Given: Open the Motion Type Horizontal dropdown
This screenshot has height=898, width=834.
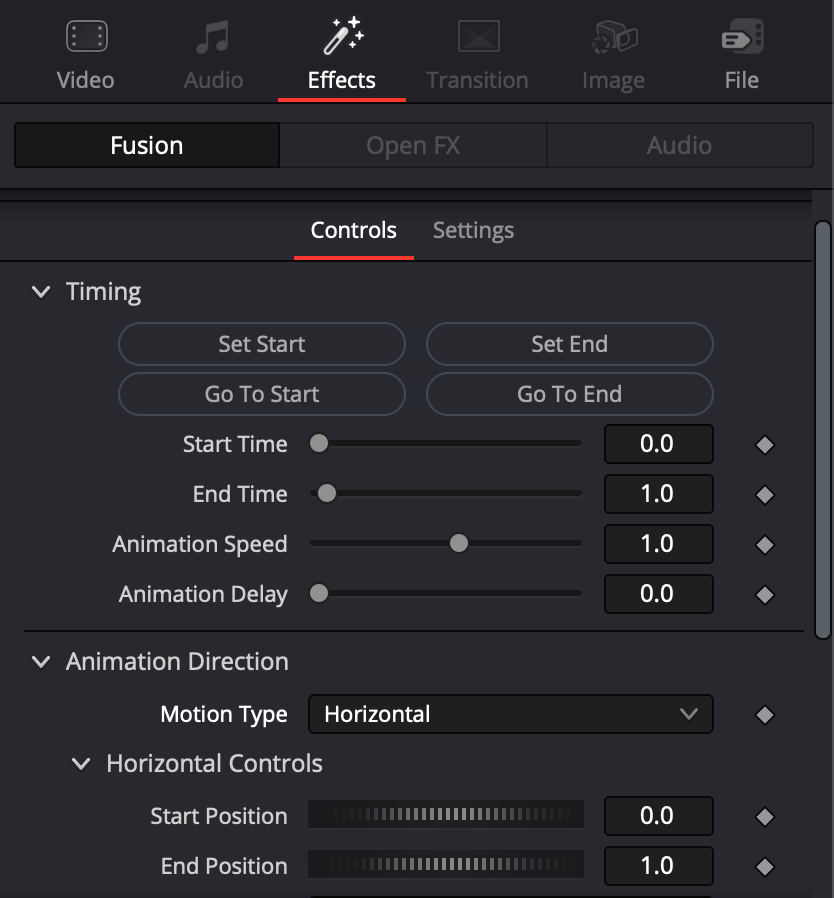Looking at the screenshot, I should point(510,714).
